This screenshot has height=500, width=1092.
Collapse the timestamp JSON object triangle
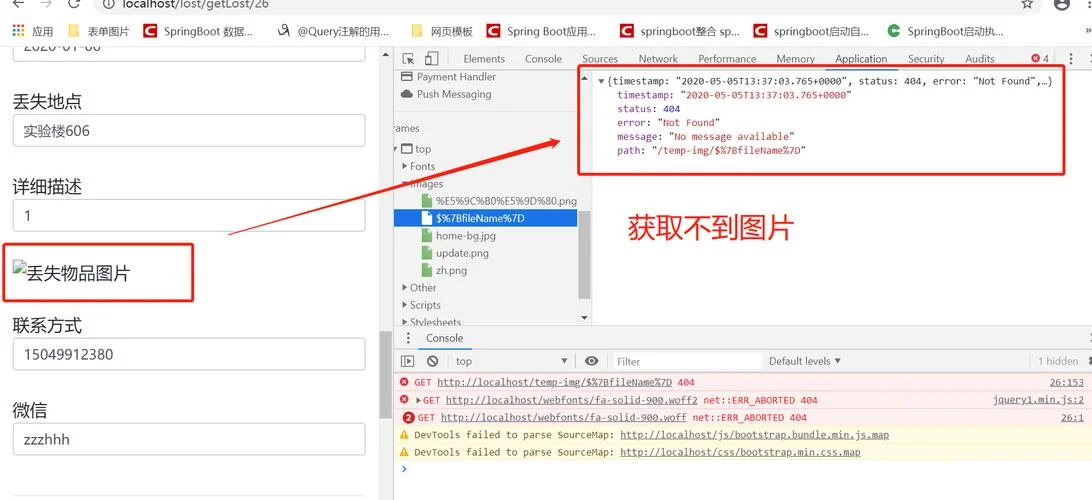601,81
